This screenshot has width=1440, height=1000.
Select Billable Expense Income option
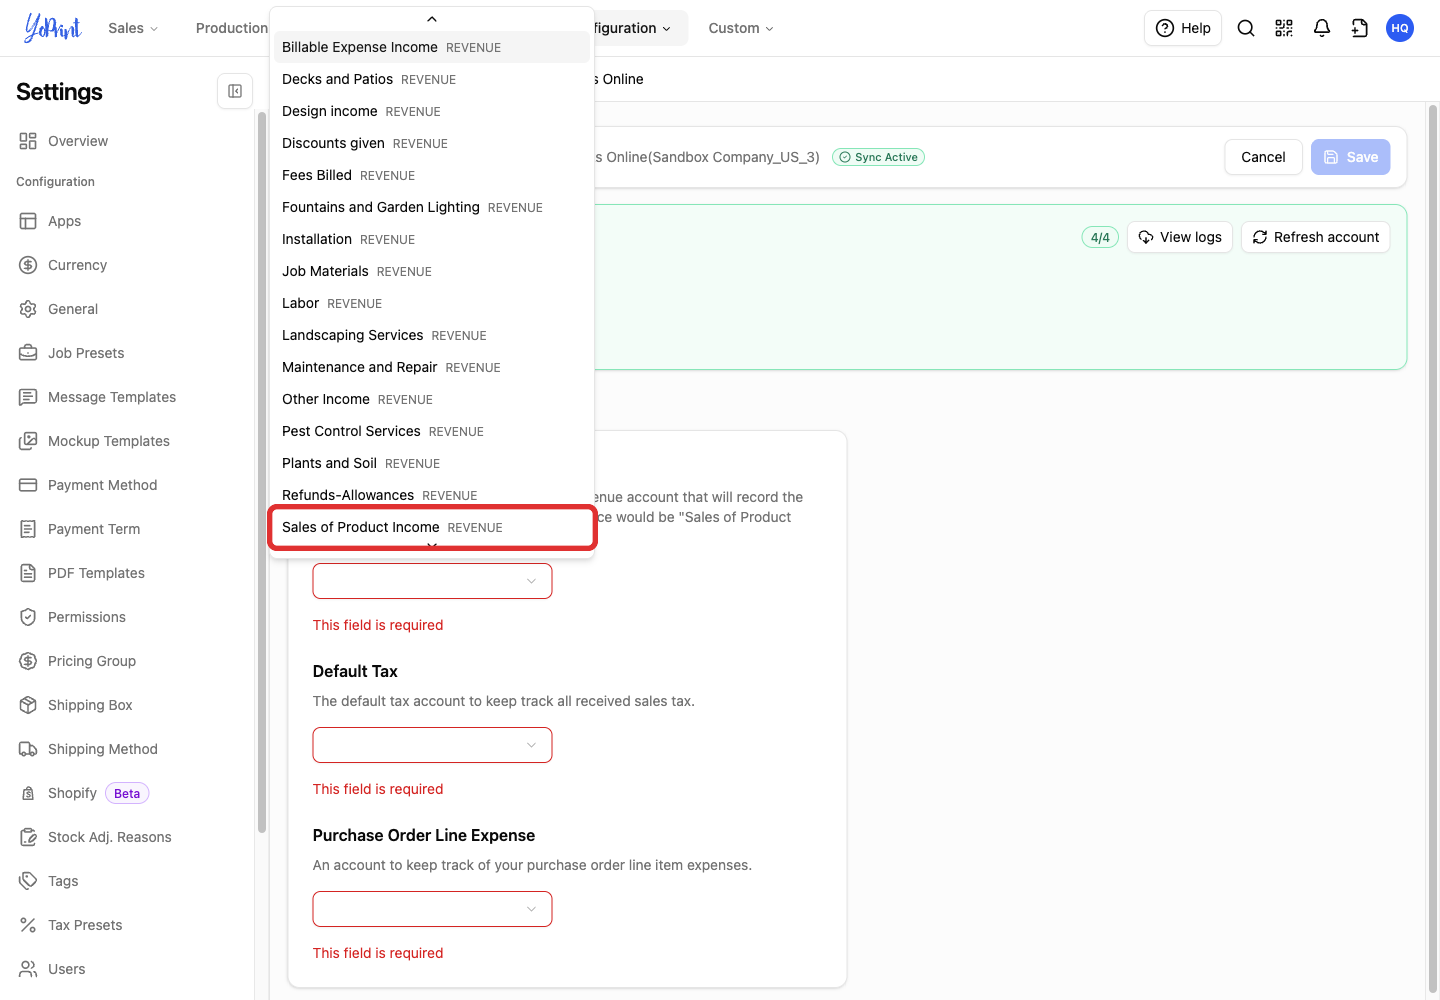click(432, 47)
